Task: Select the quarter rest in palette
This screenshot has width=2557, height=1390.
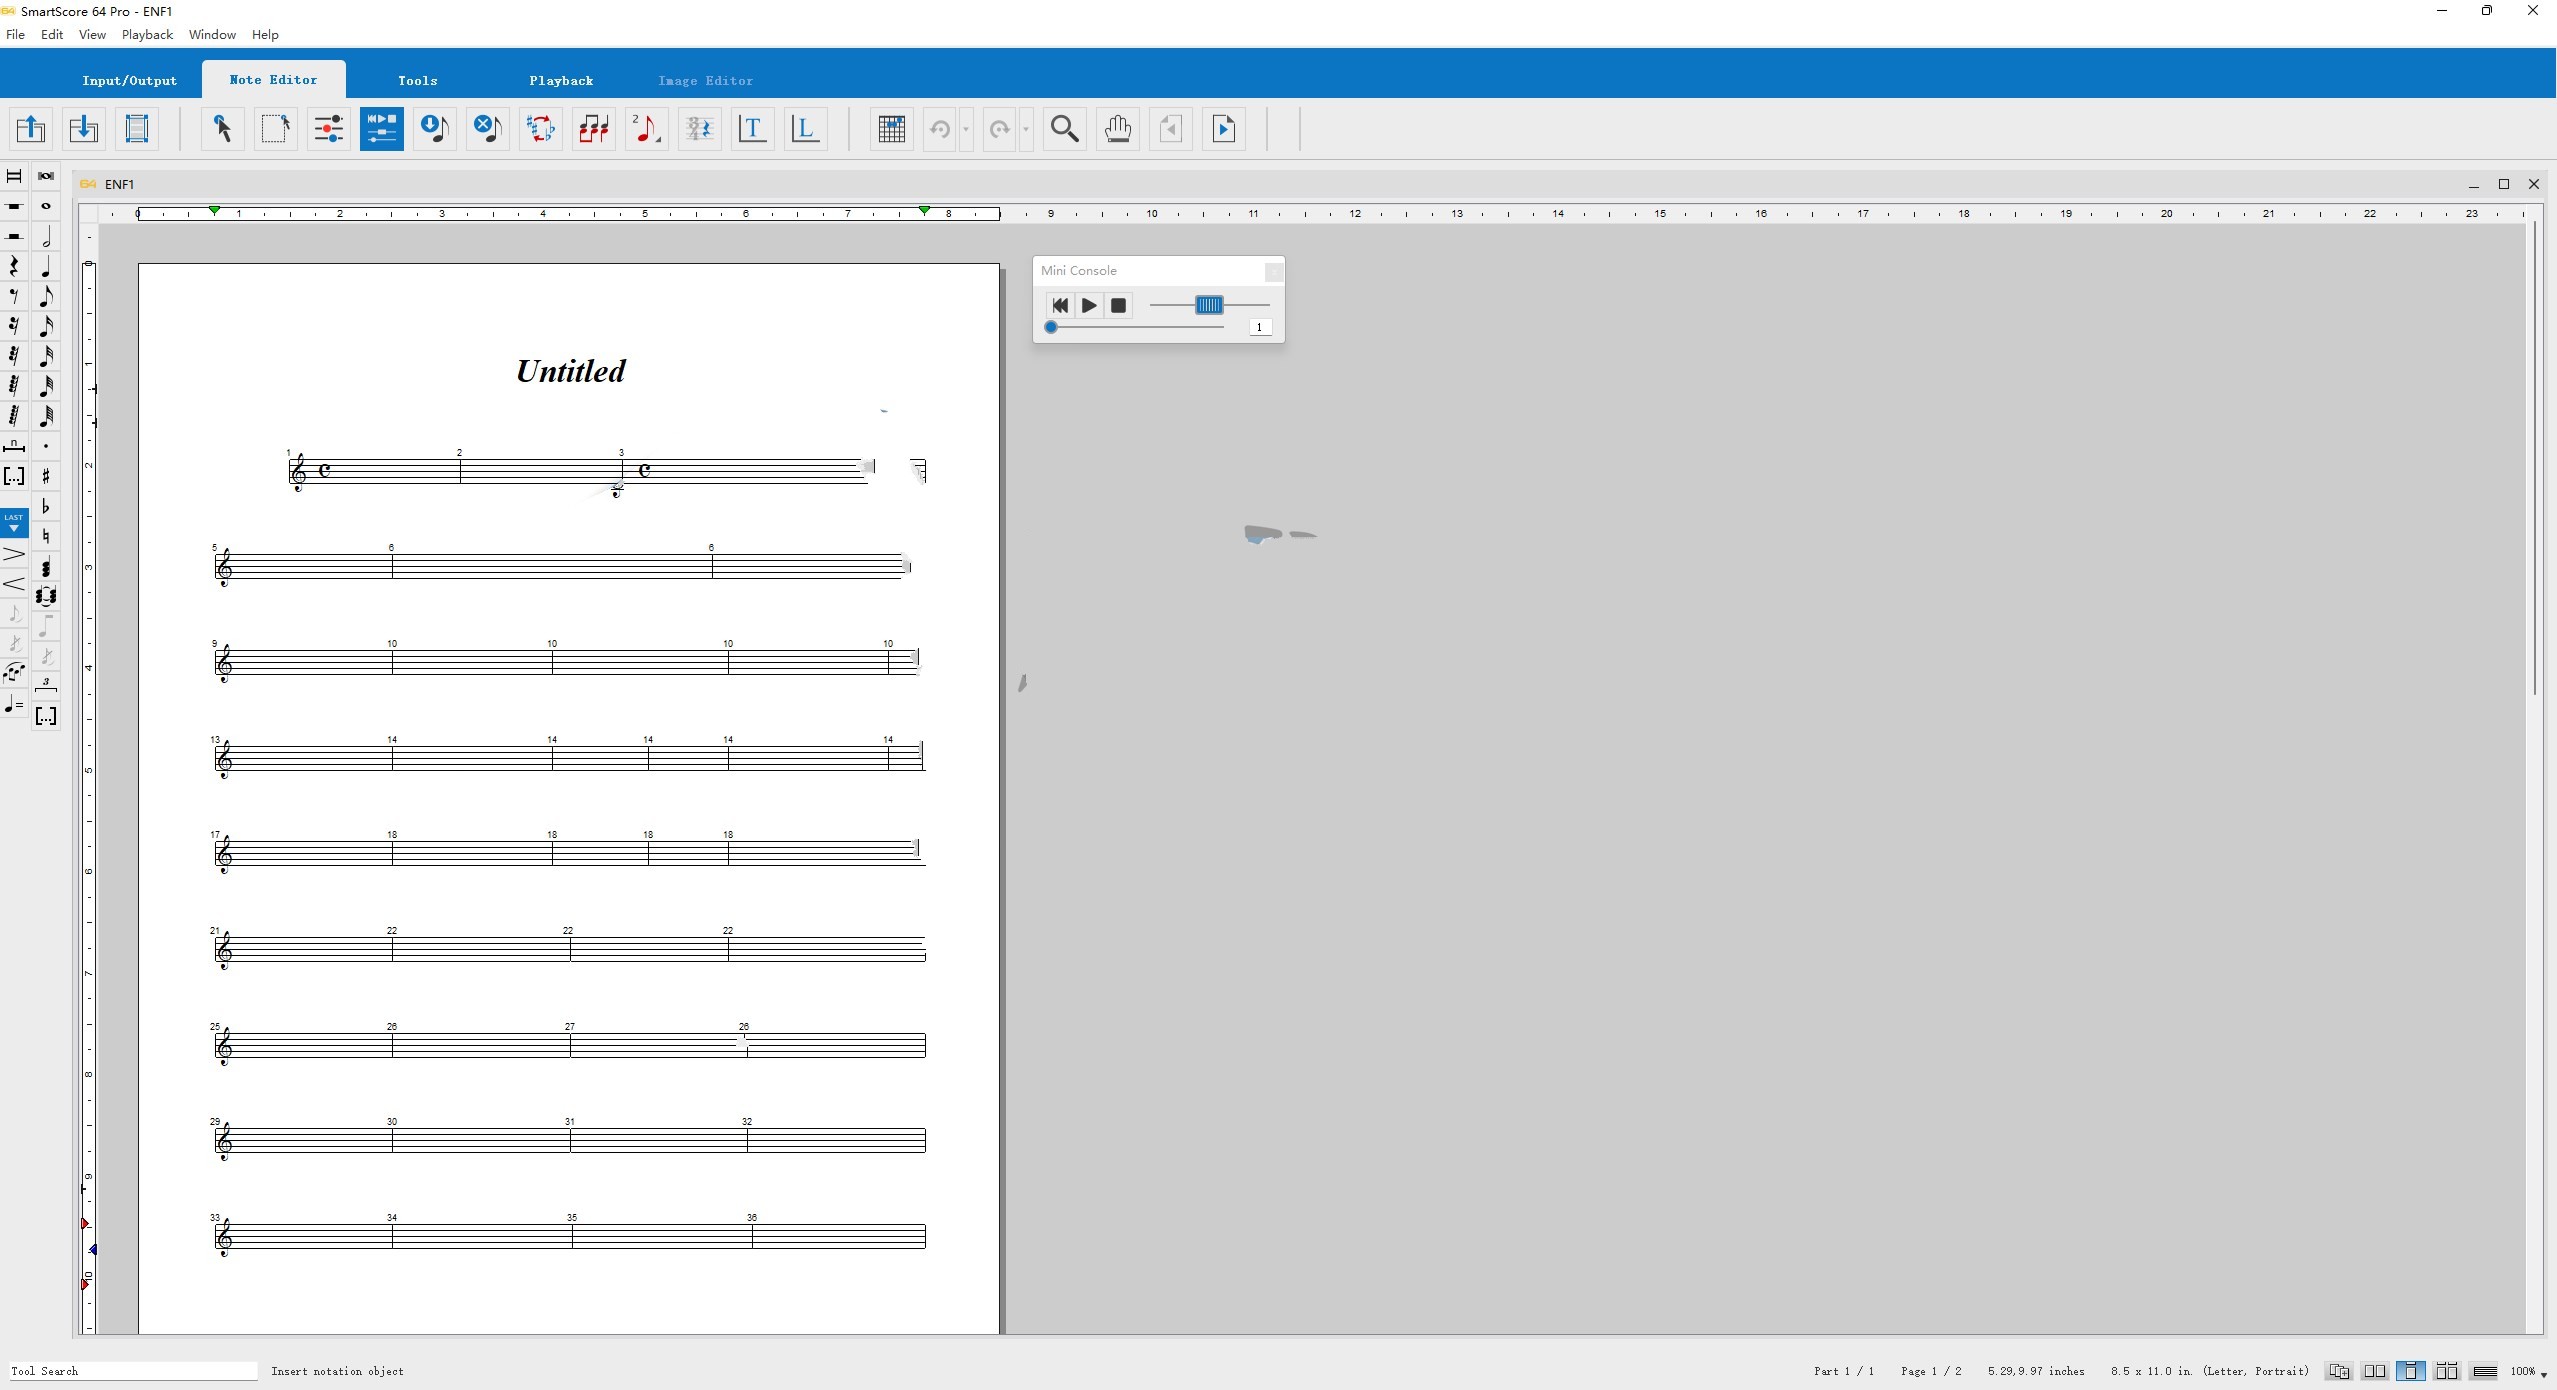Action: pos(14,267)
